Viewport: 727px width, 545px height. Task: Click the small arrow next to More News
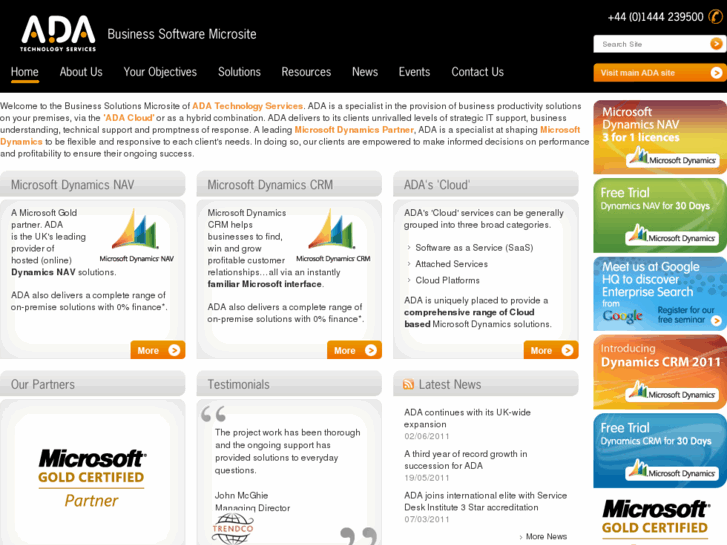click(522, 537)
